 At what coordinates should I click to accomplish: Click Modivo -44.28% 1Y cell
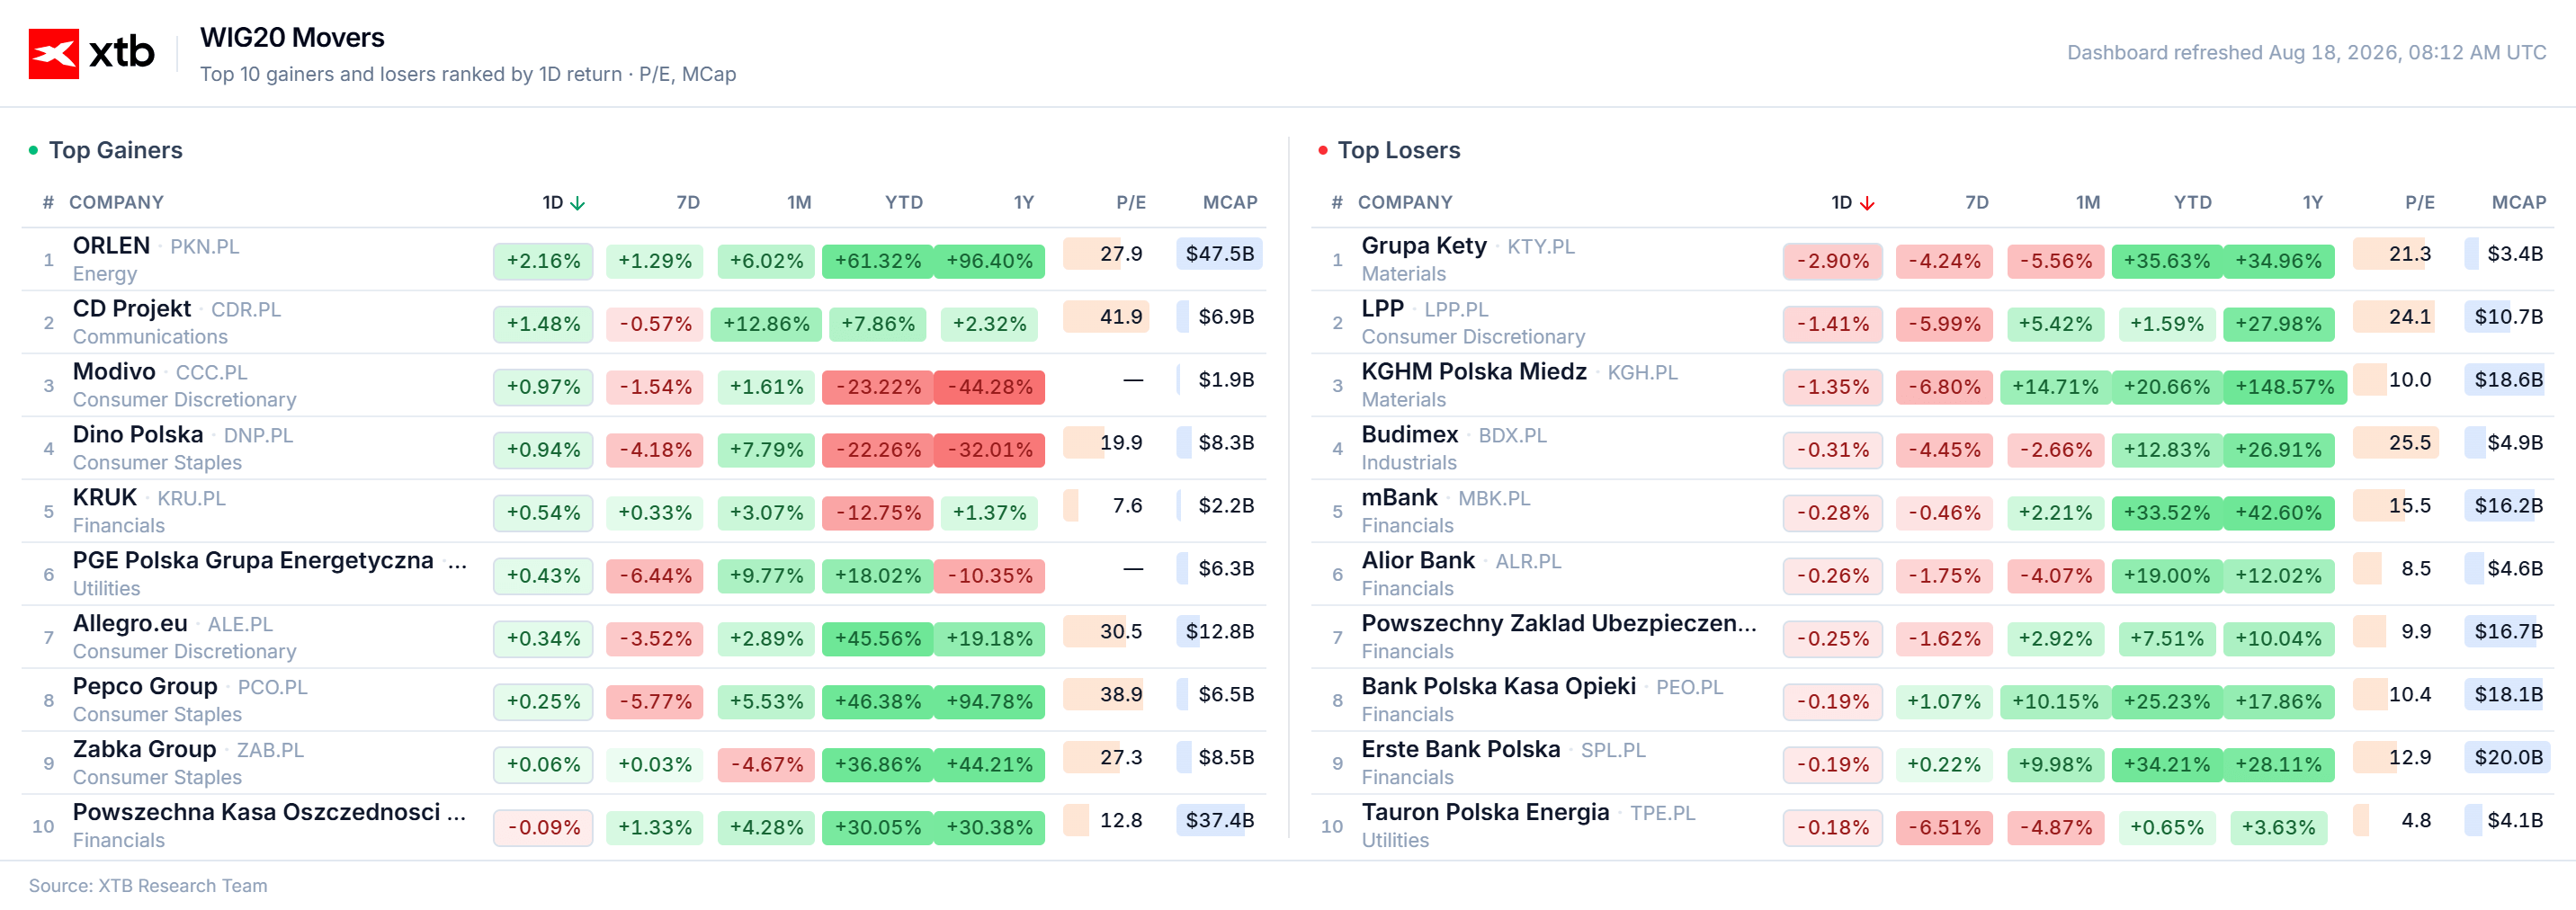989,387
